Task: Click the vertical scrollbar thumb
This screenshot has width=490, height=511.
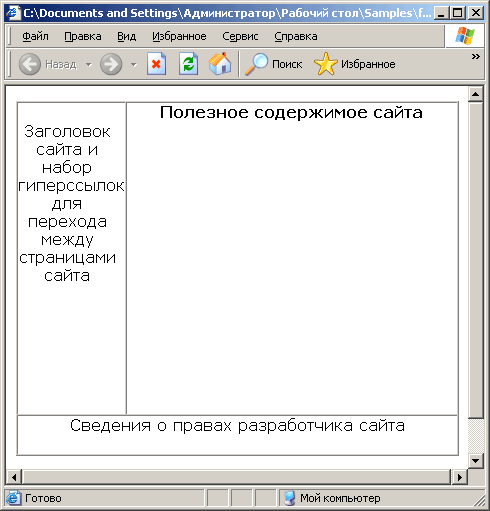Action: tap(476, 260)
